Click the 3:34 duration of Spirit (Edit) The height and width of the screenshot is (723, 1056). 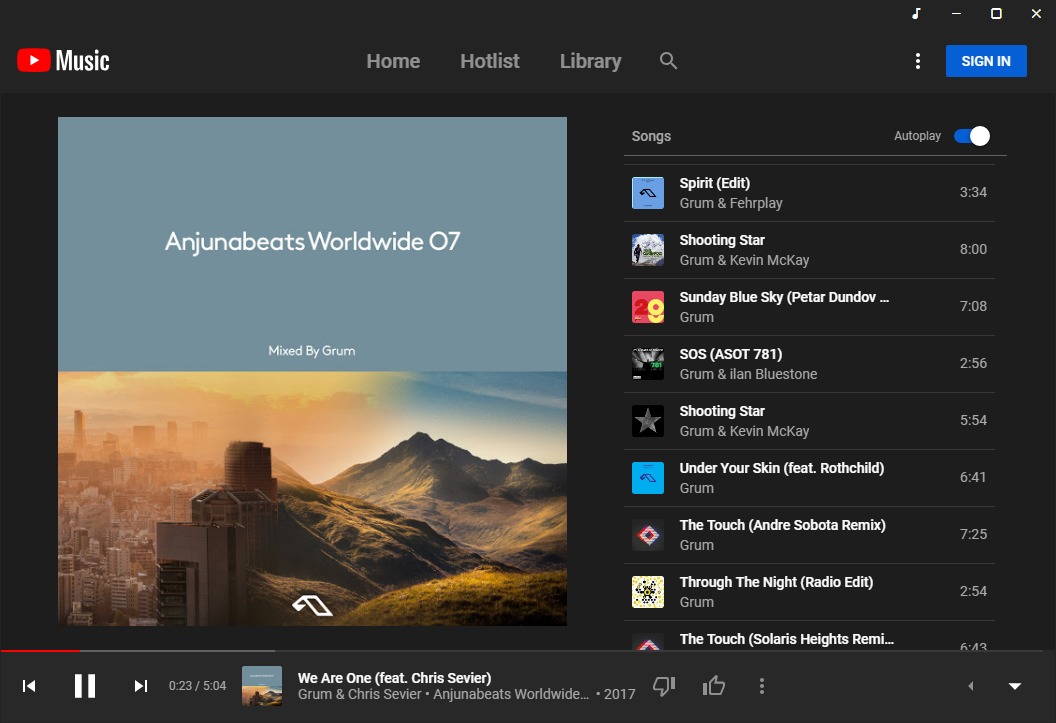click(973, 193)
